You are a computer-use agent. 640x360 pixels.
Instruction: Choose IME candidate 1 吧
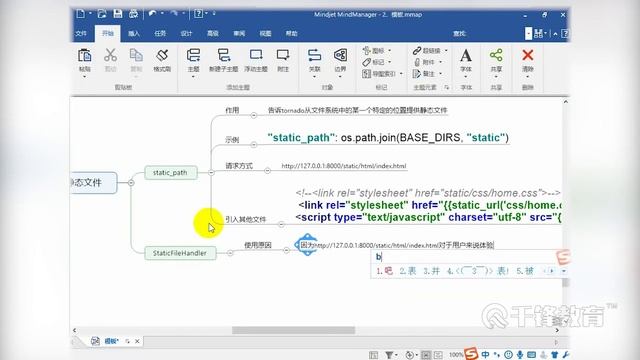coord(384,271)
